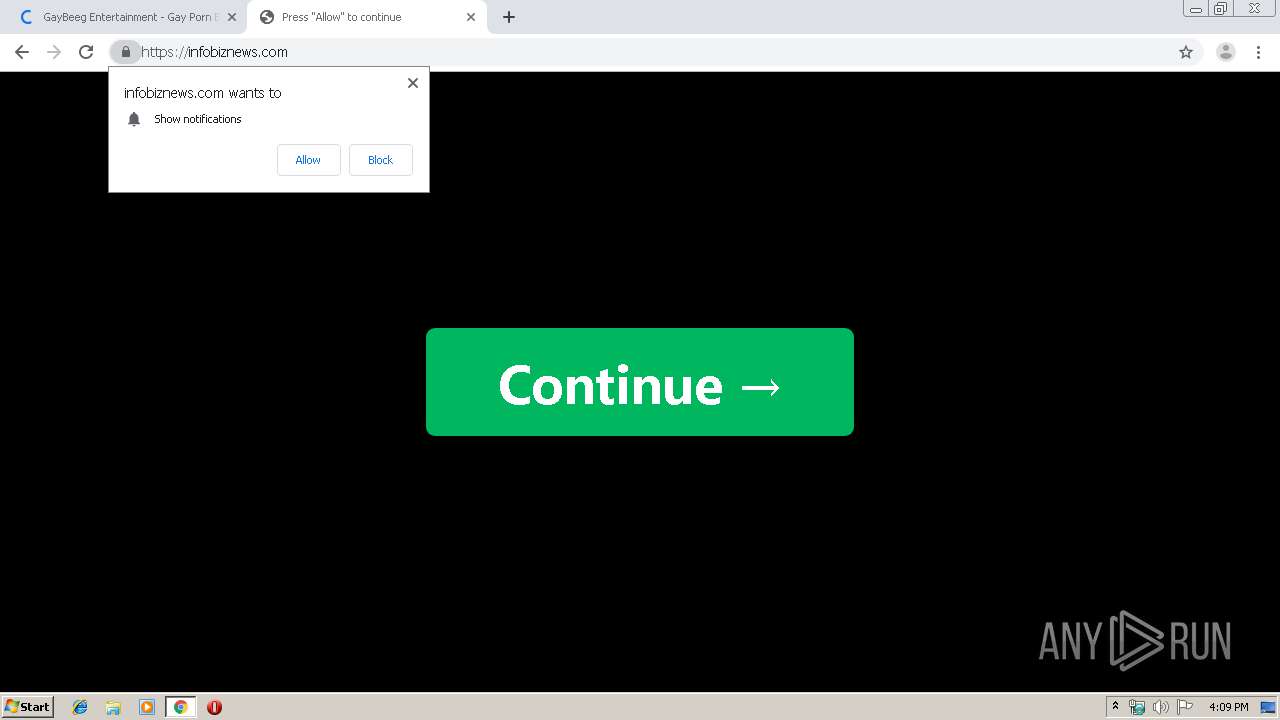This screenshot has width=1280, height=720.
Task: Open the network tray icon
Action: tap(1137, 707)
